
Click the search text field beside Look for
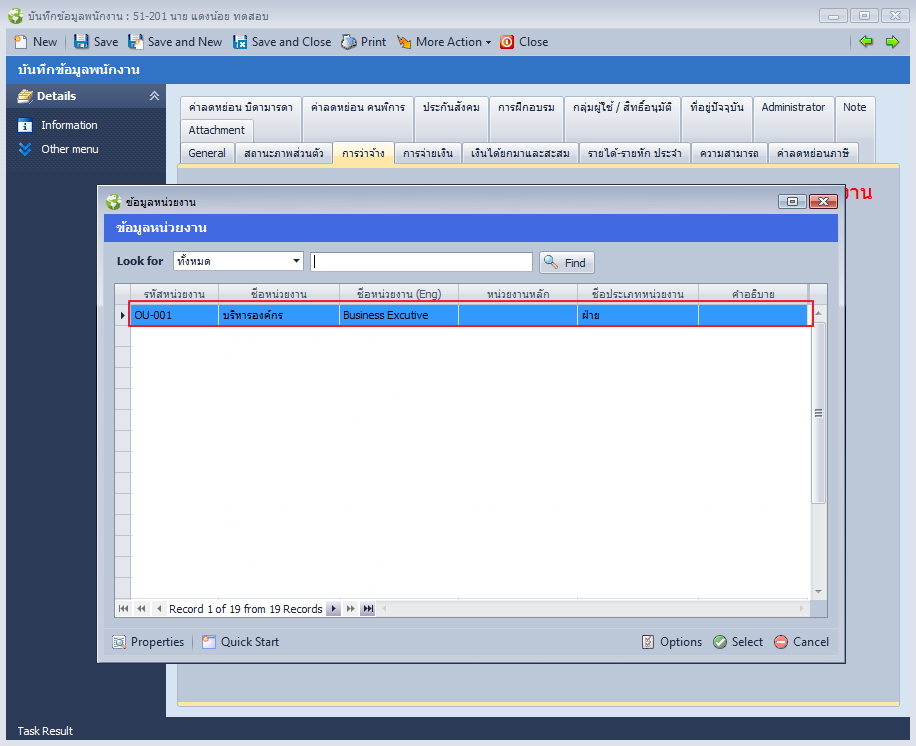point(421,262)
